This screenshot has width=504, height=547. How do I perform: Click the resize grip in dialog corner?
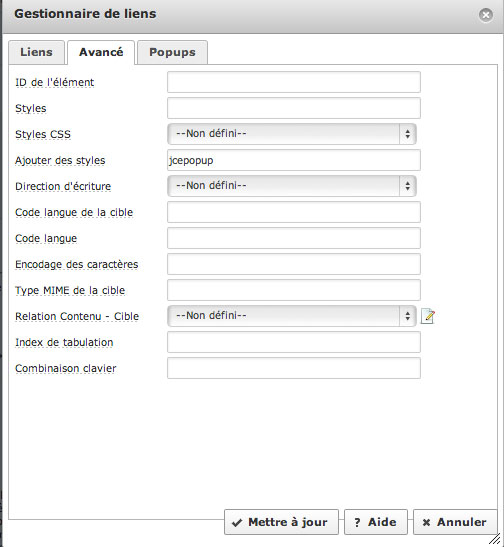[495, 539]
